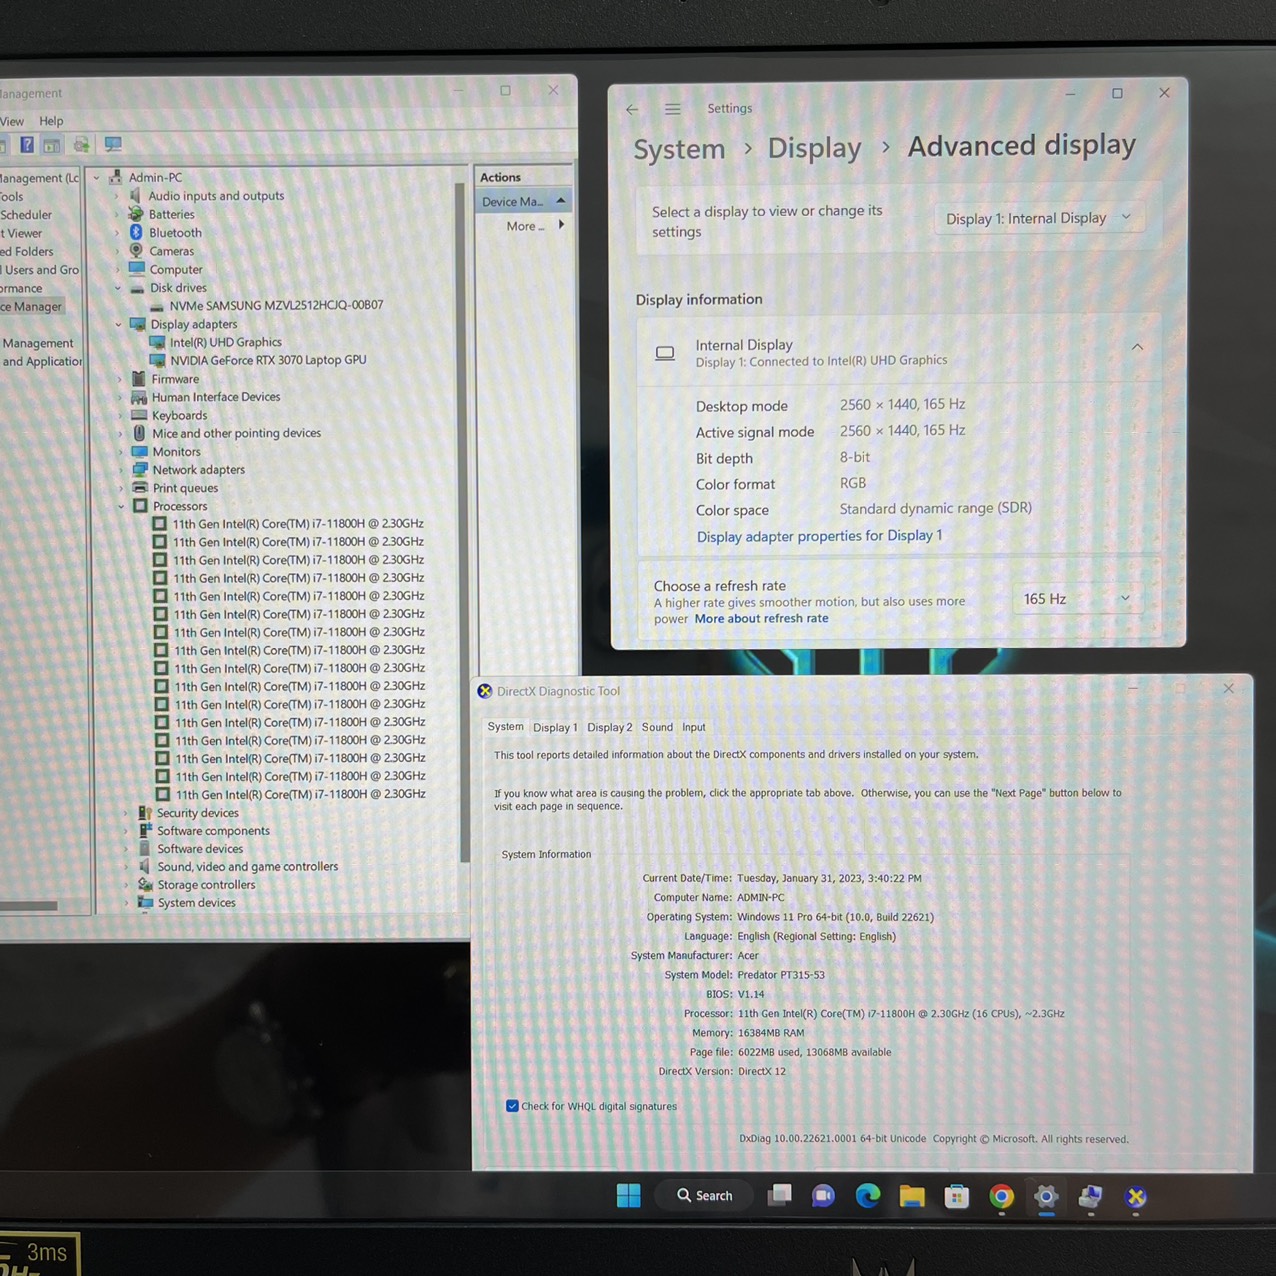
Task: Select Mice and other pointing devices
Action: (237, 433)
